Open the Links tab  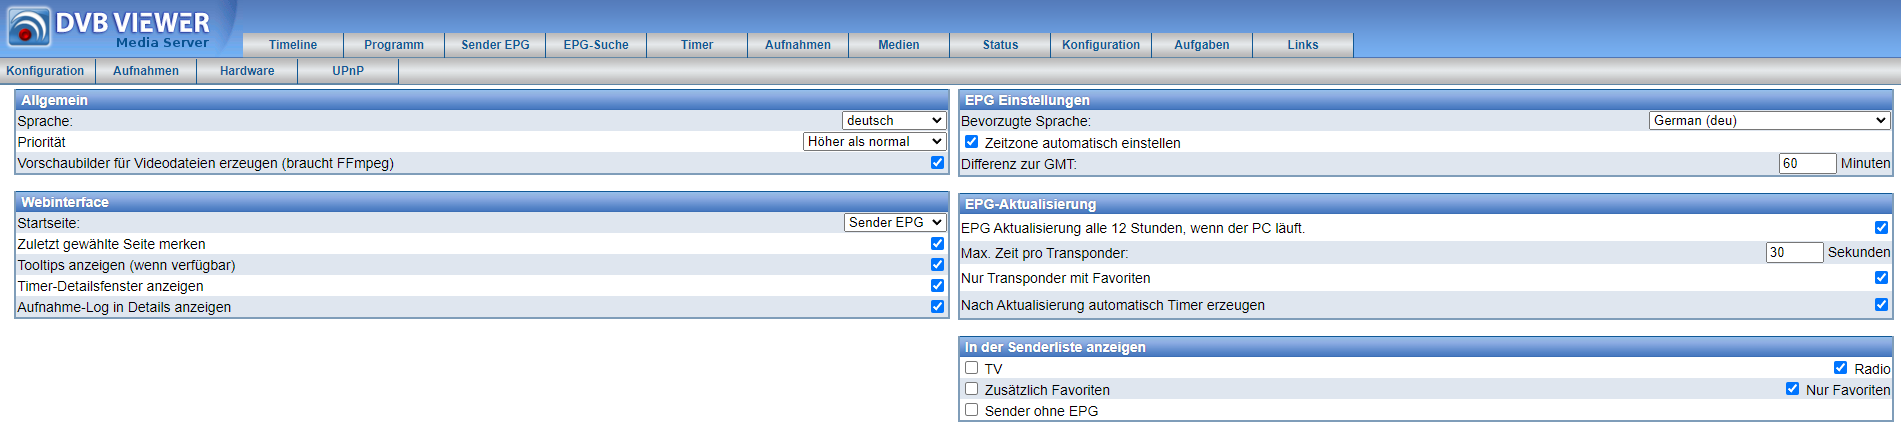tap(1303, 45)
